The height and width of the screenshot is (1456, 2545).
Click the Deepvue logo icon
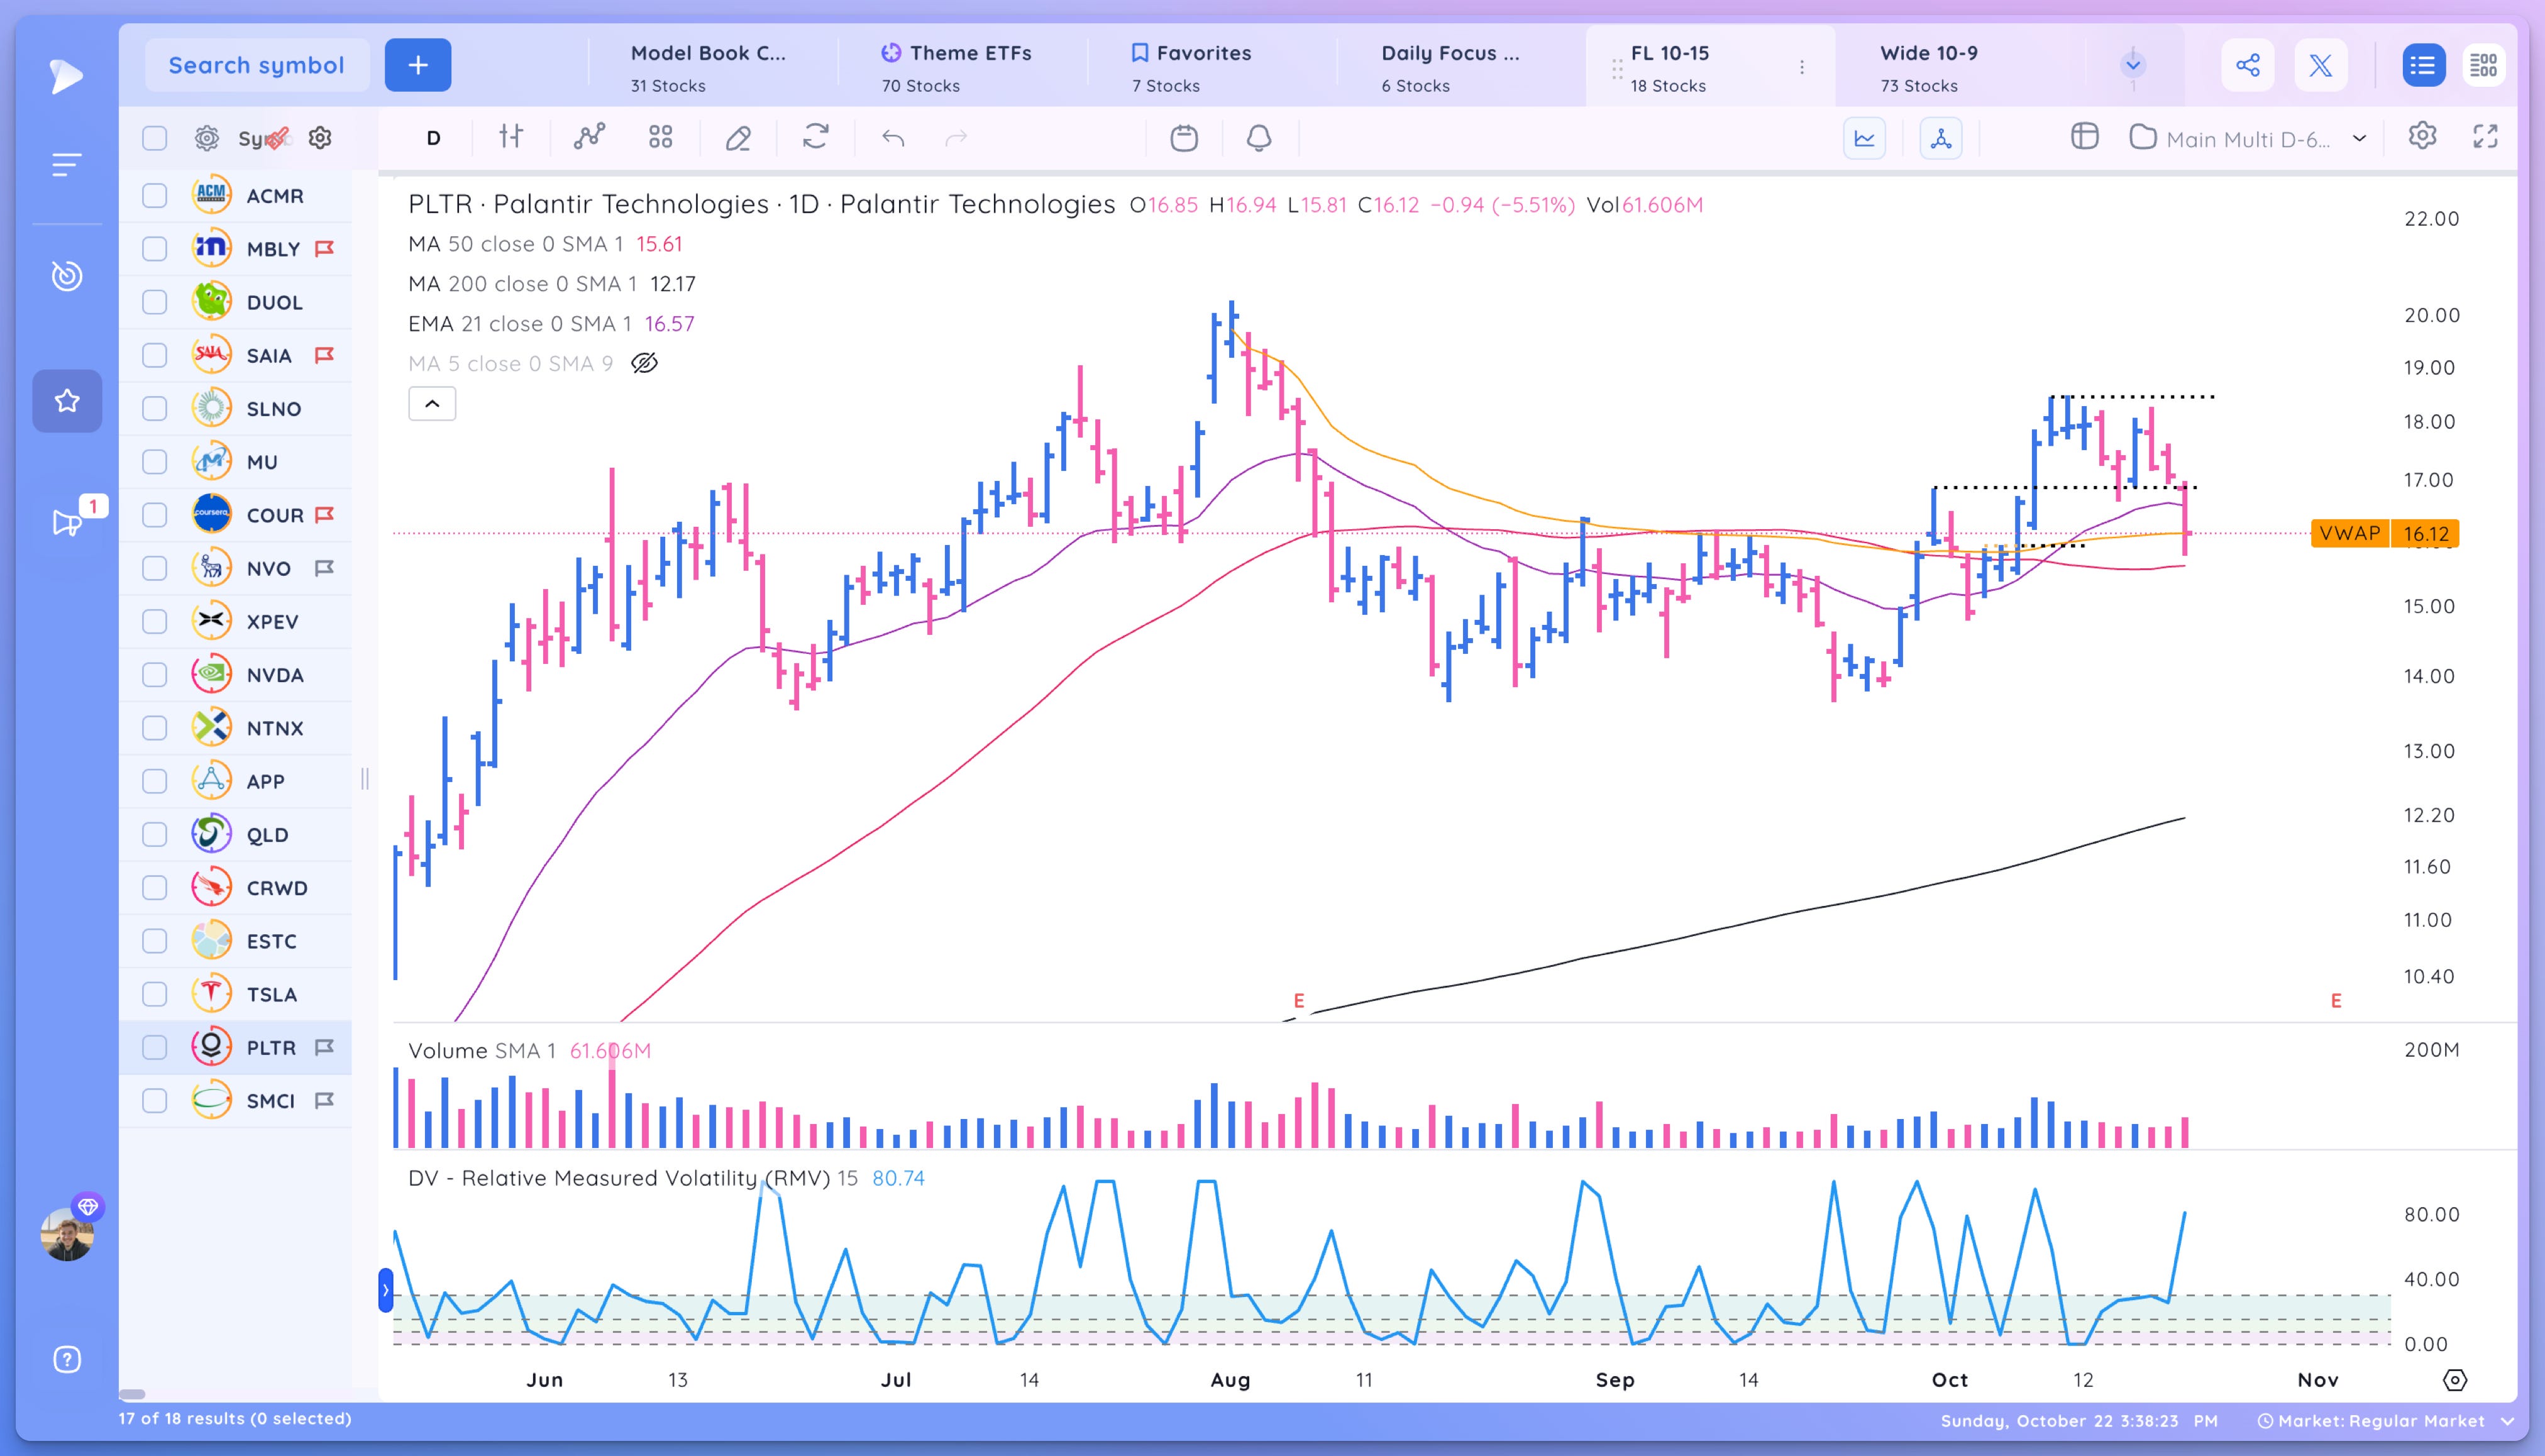pos(66,76)
